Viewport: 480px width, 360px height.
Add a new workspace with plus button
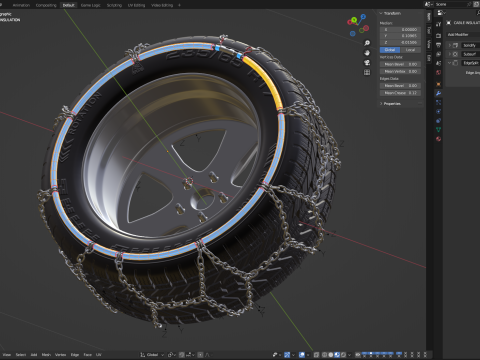[x=179, y=5]
